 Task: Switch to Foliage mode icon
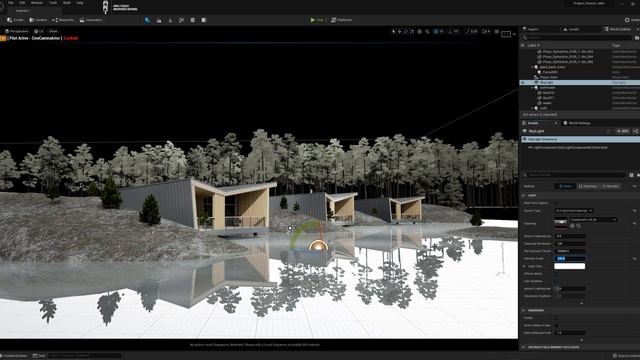(x=170, y=20)
